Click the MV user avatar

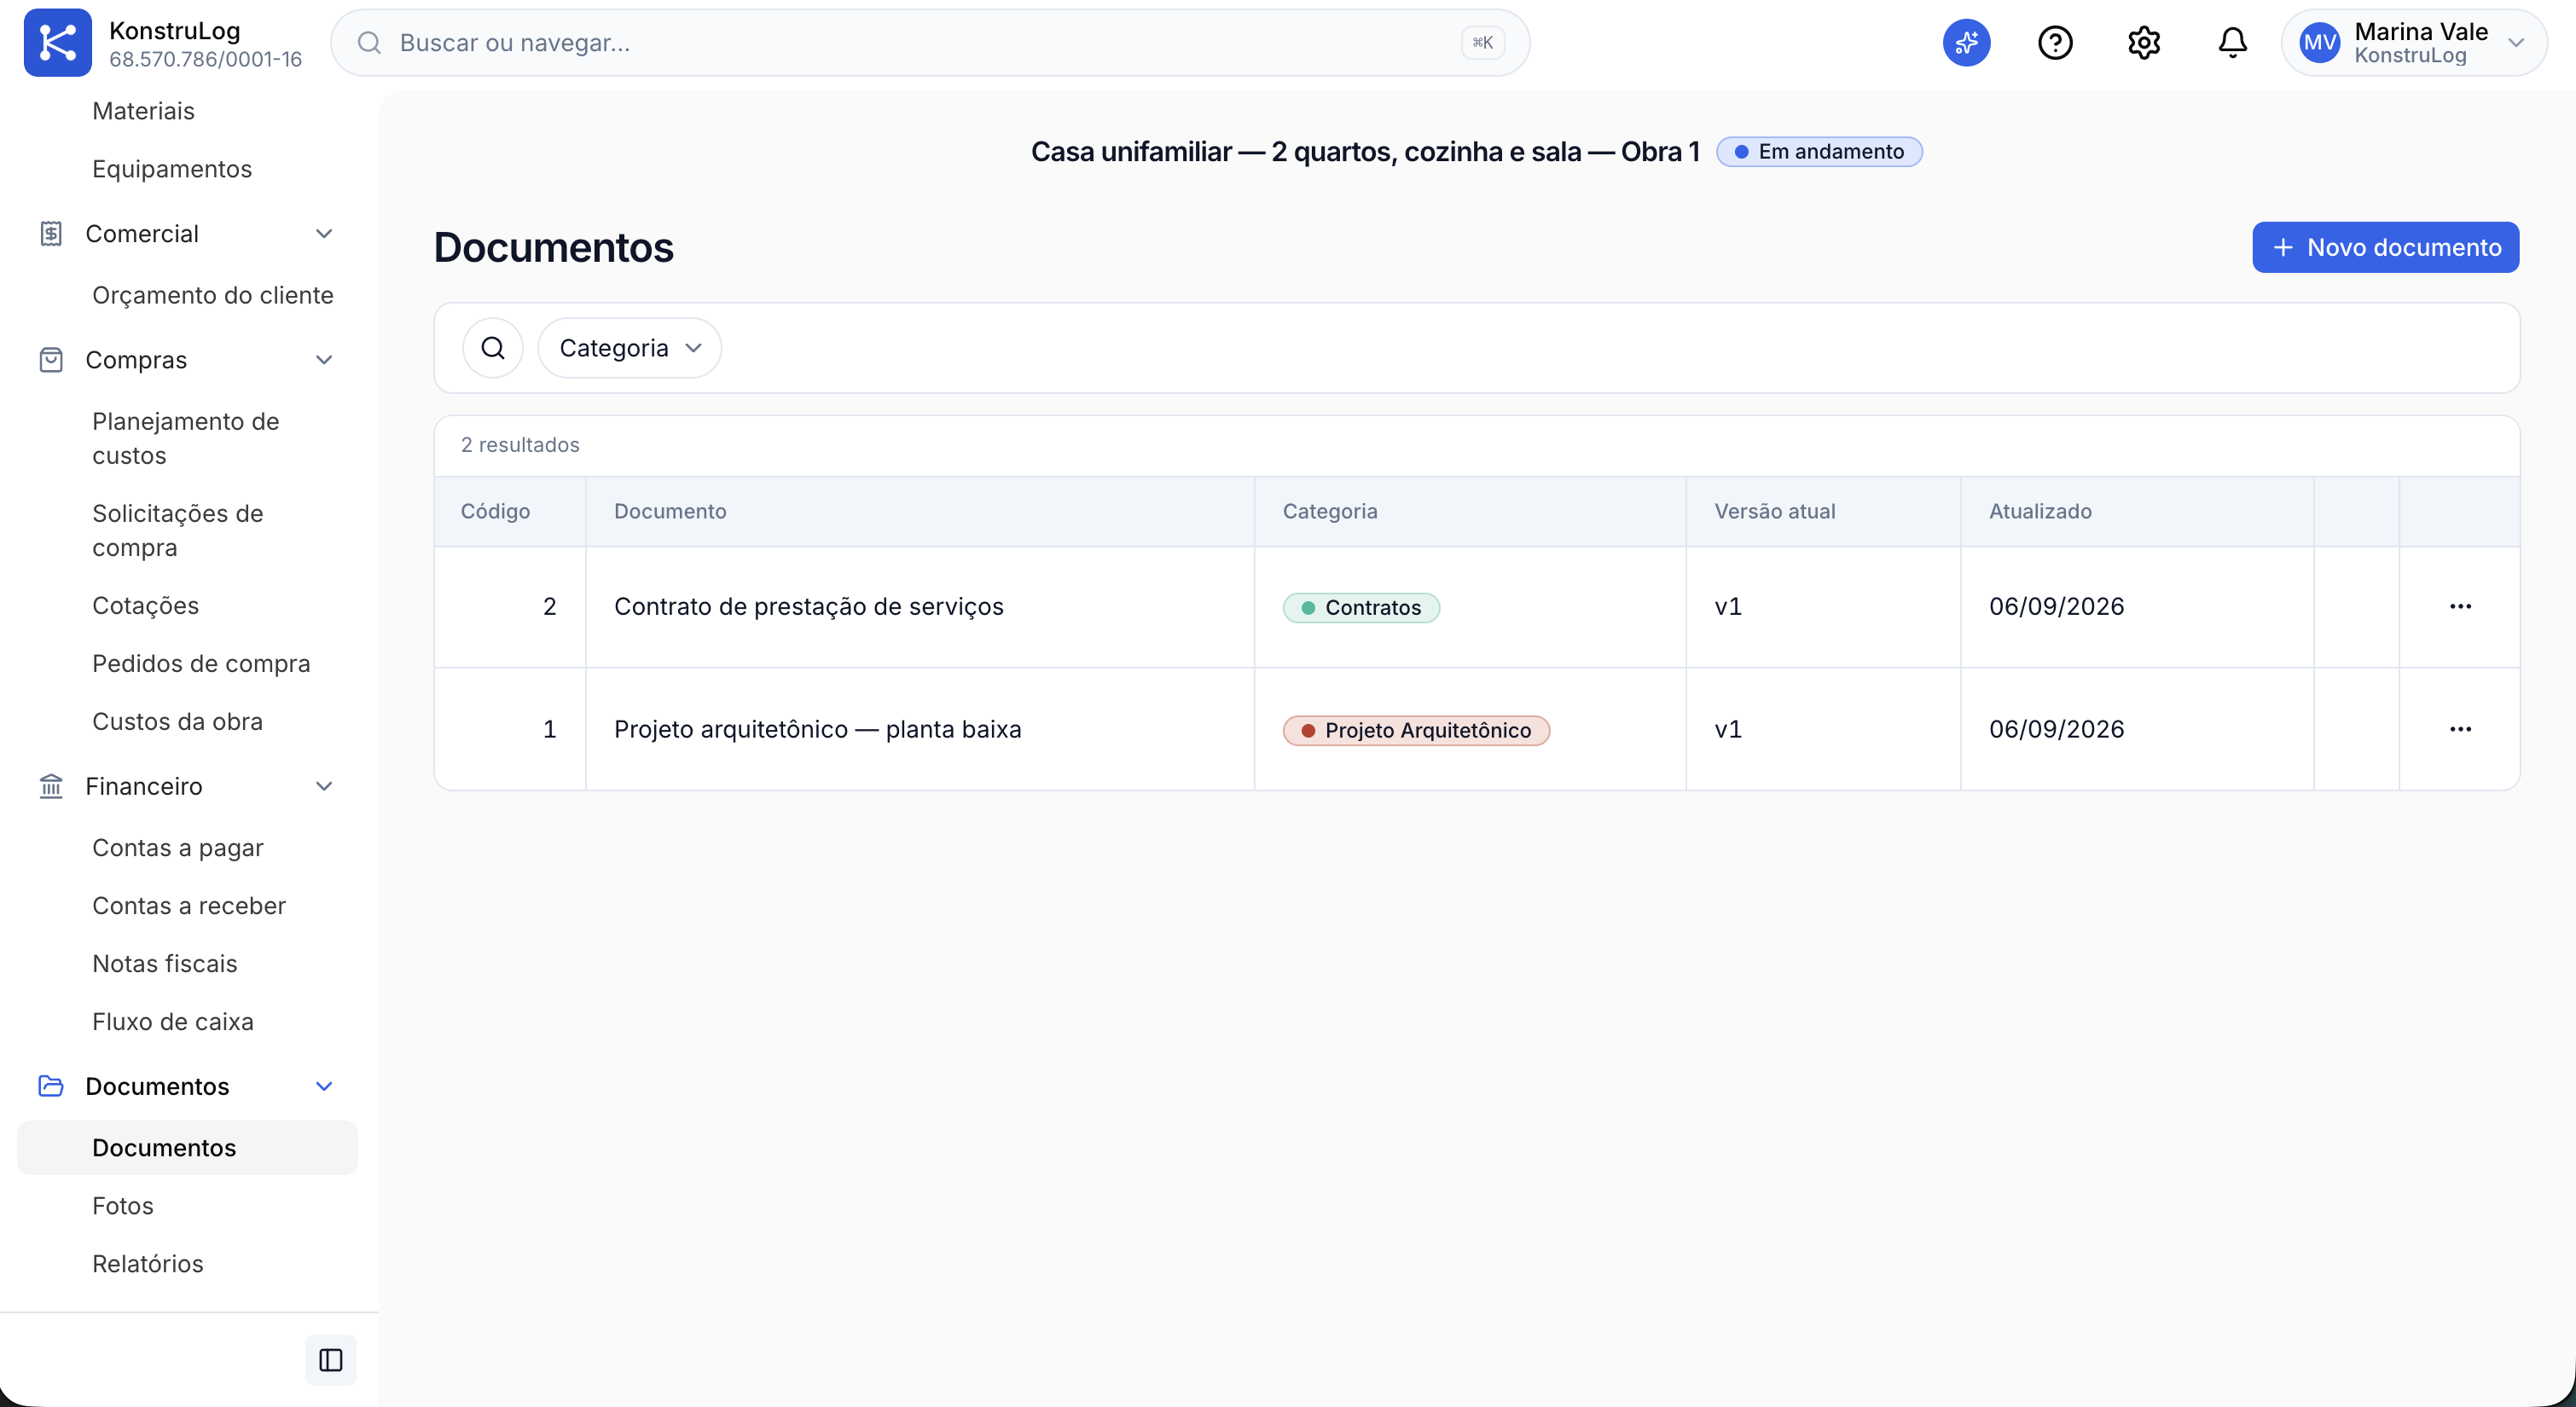[2318, 43]
